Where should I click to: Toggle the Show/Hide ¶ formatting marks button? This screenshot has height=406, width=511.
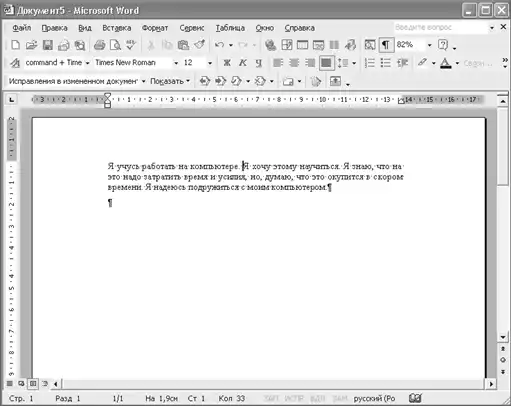point(386,45)
